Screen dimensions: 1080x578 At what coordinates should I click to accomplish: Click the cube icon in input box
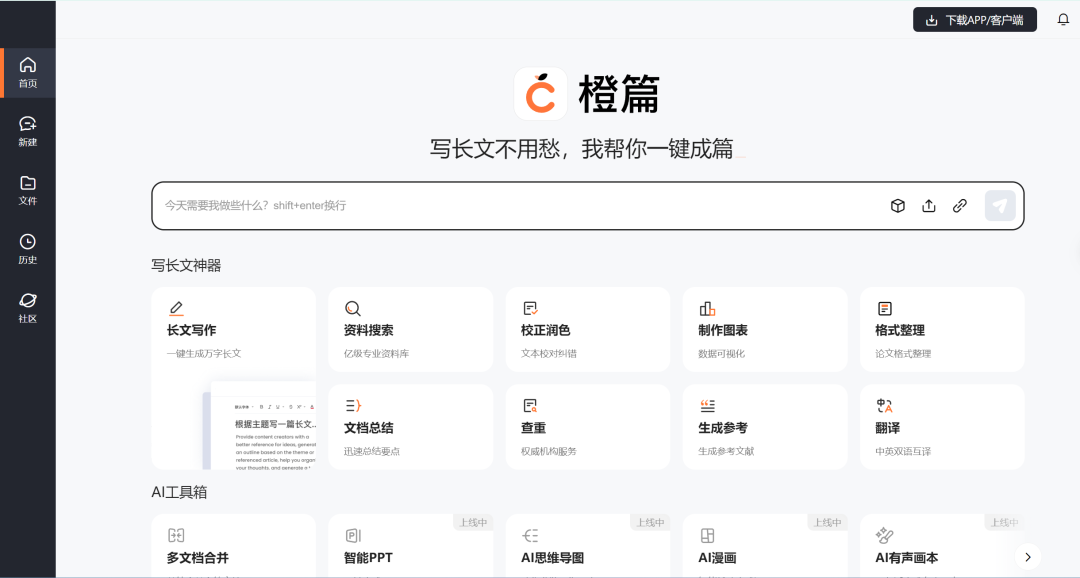pyautogui.click(x=897, y=205)
